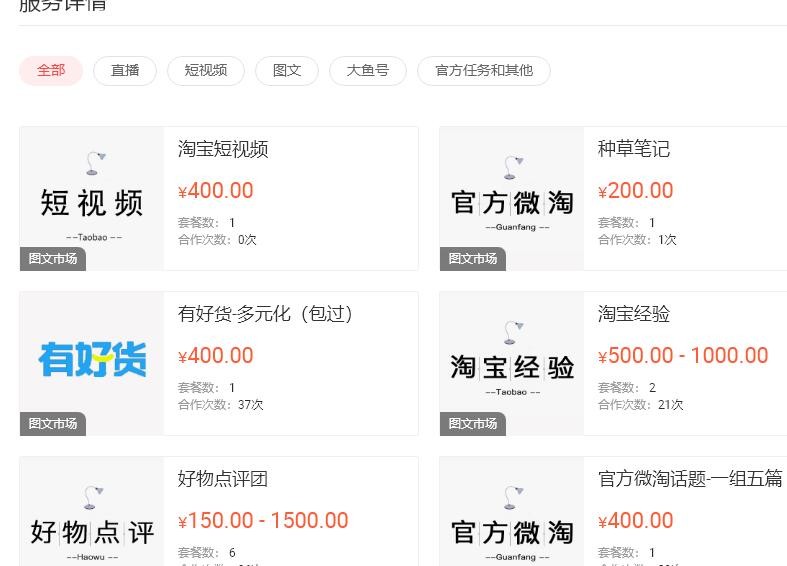The image size is (787, 566).
Task: Open the 淘宝短视频 service title
Action: (223, 149)
